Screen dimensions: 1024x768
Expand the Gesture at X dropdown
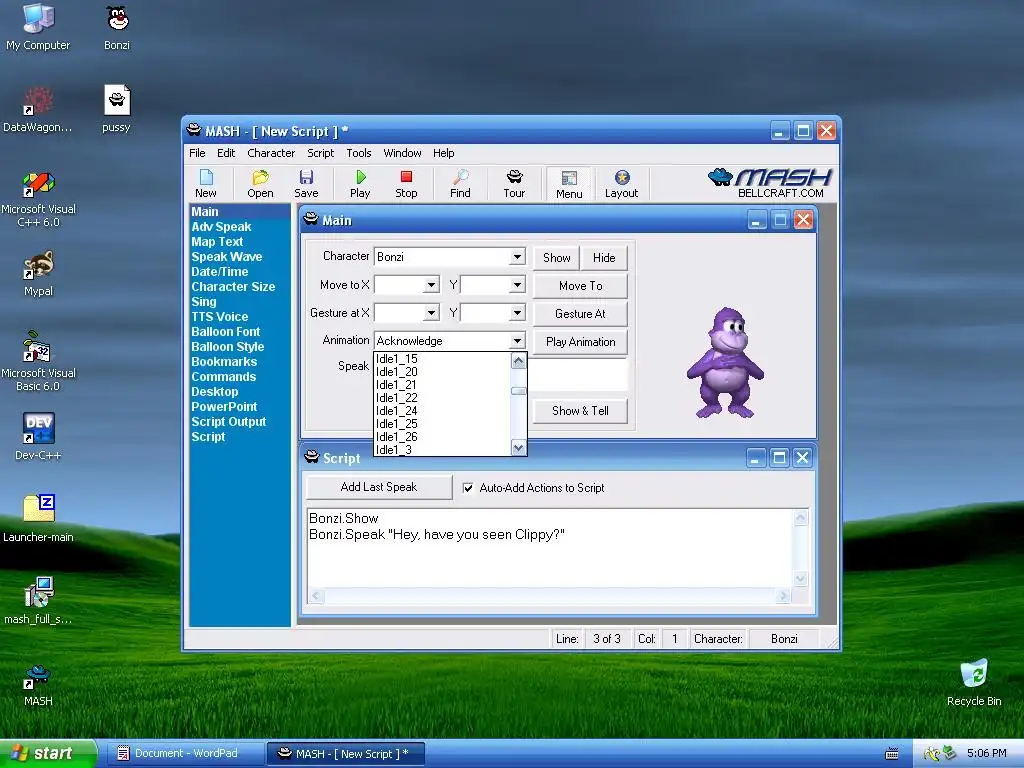pyautogui.click(x=431, y=313)
